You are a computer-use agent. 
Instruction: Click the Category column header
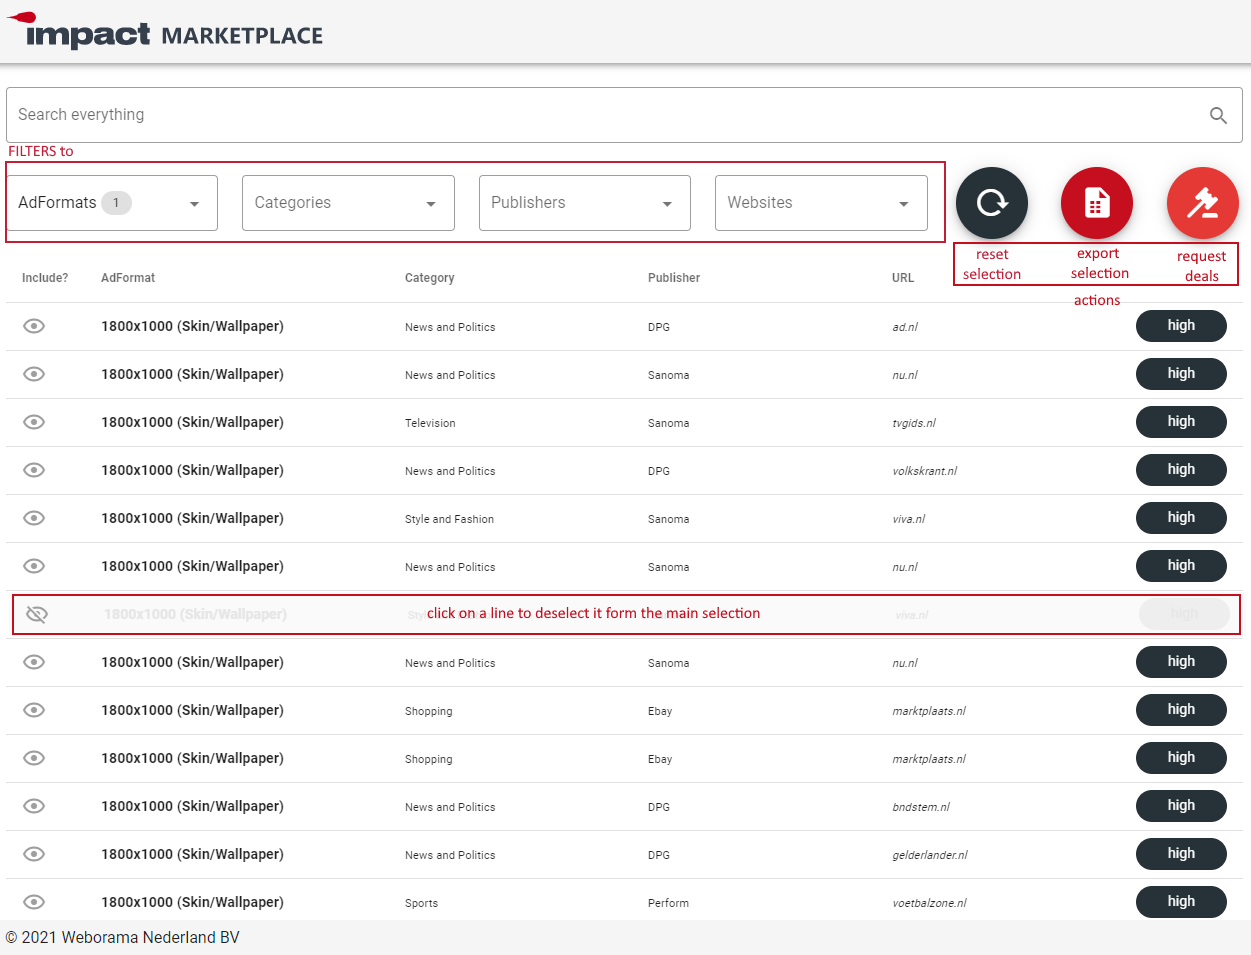pyautogui.click(x=430, y=278)
